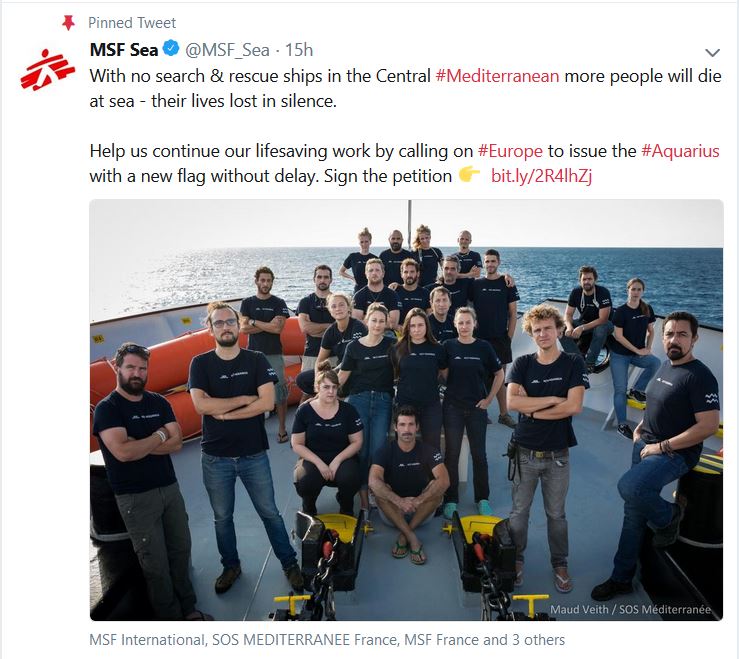This screenshot has height=659, width=739.
Task: Open the MSF Sea profile avatar logo
Action: [x=48, y=70]
